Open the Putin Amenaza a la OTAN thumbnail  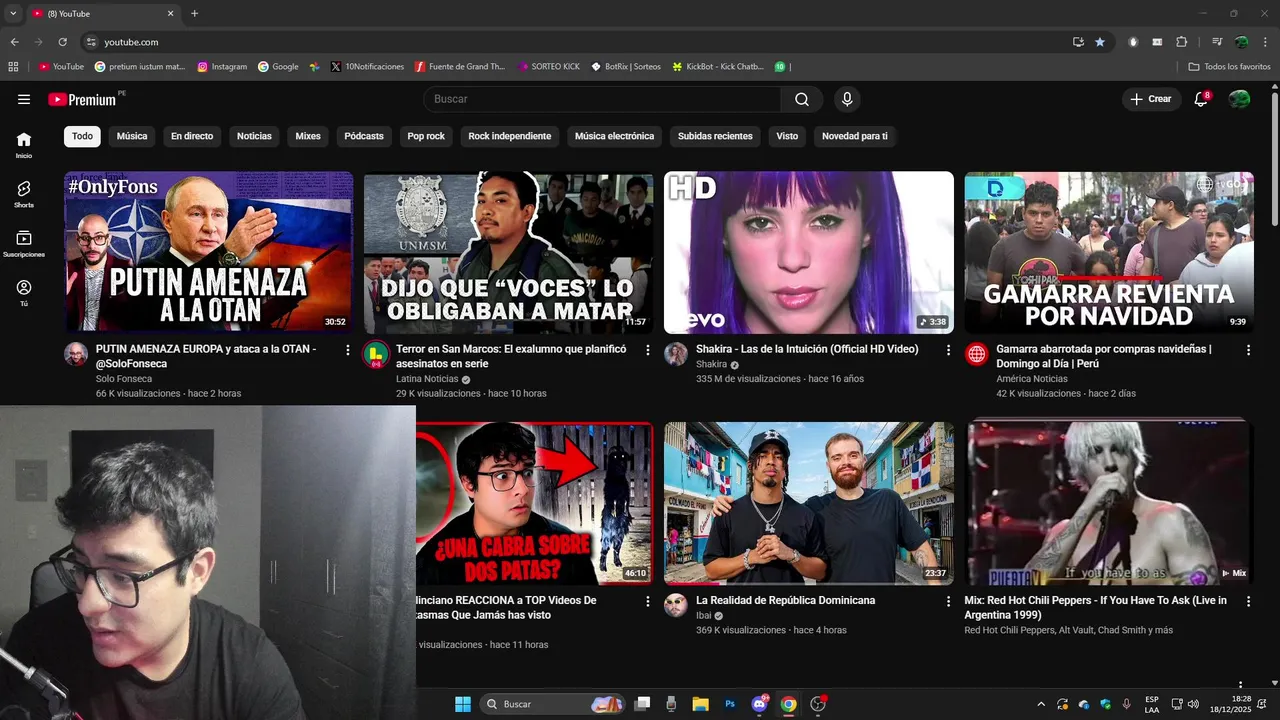tap(209, 252)
